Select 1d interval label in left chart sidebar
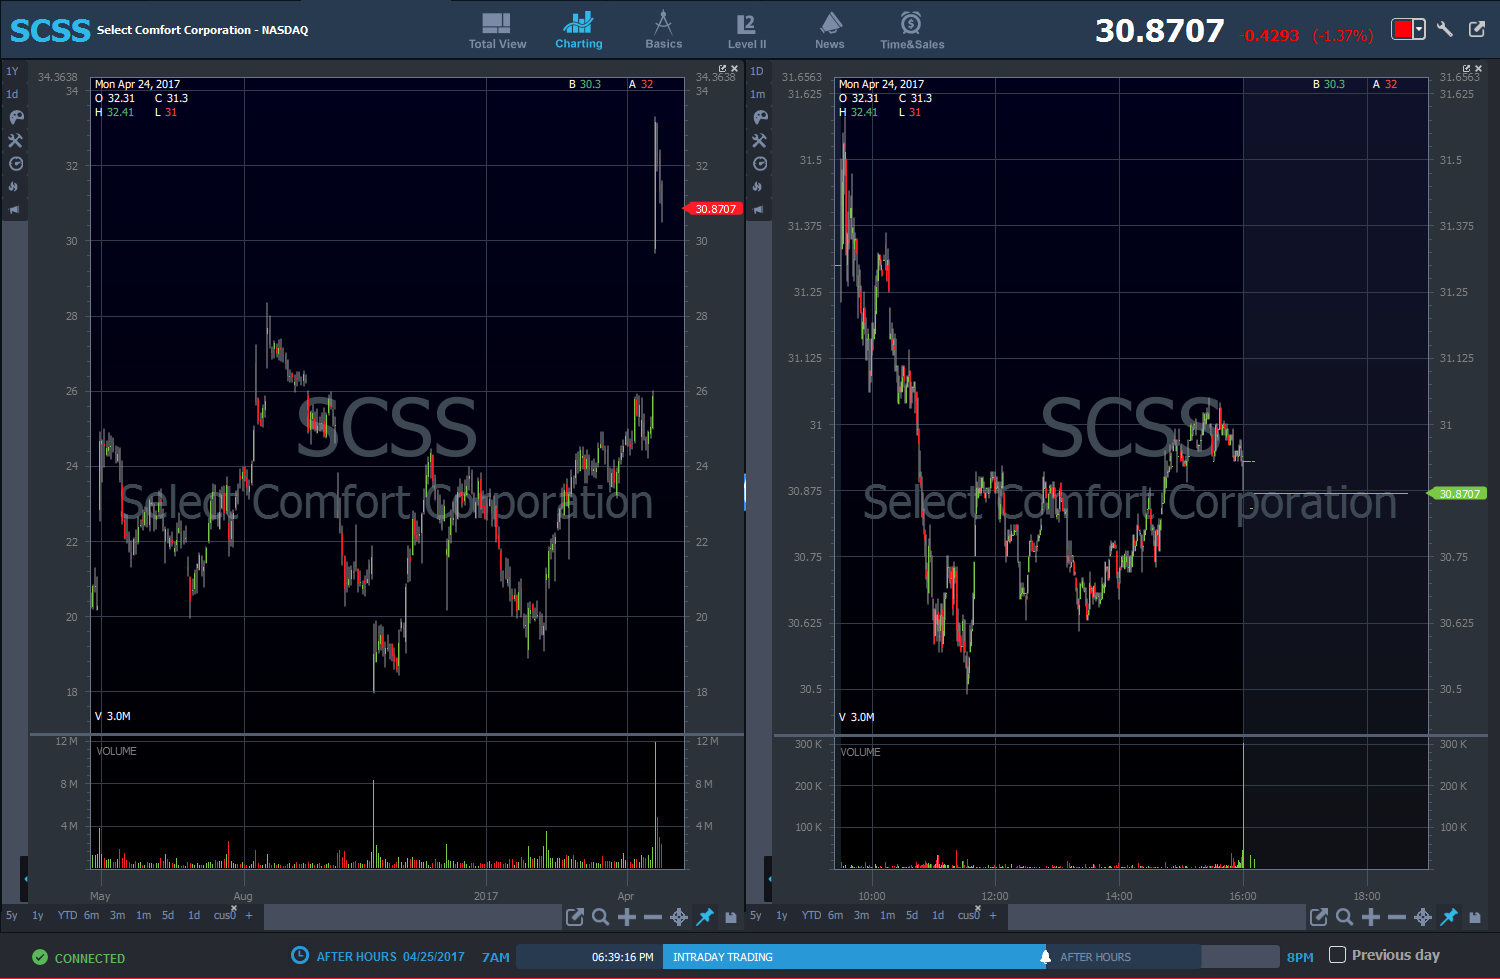This screenshot has height=979, width=1500. coord(12,94)
